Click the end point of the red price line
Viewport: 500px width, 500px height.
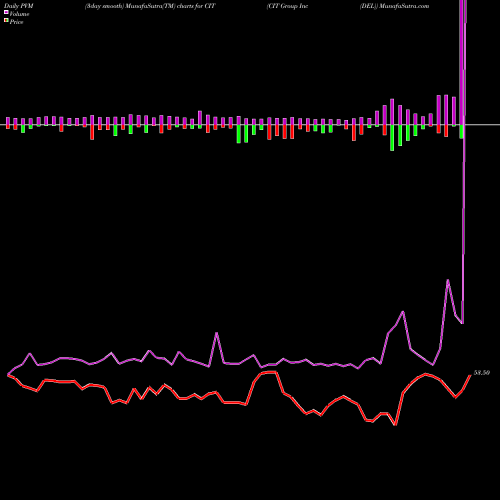point(470,375)
